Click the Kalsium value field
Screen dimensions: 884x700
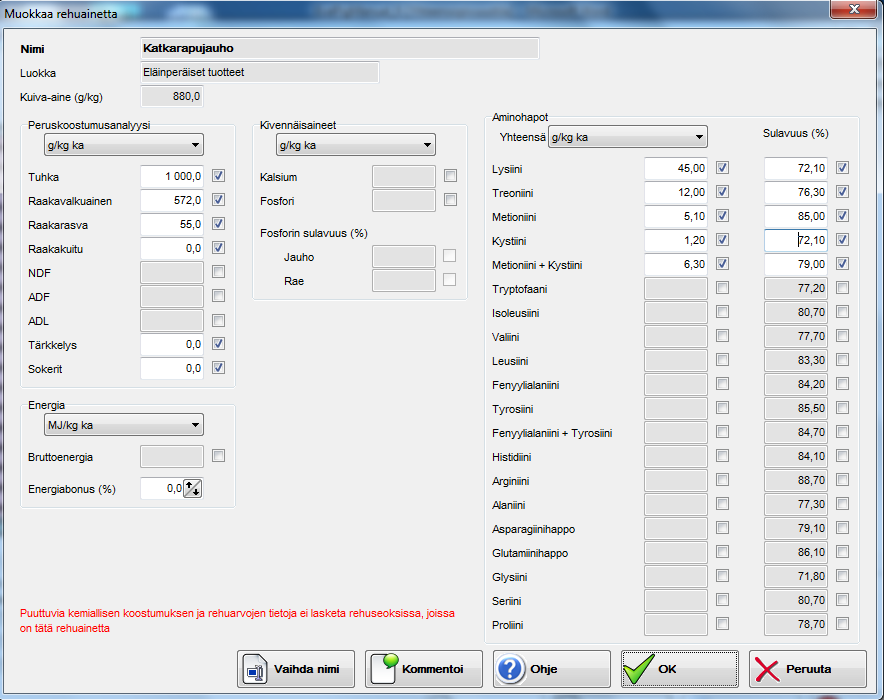coord(404,176)
